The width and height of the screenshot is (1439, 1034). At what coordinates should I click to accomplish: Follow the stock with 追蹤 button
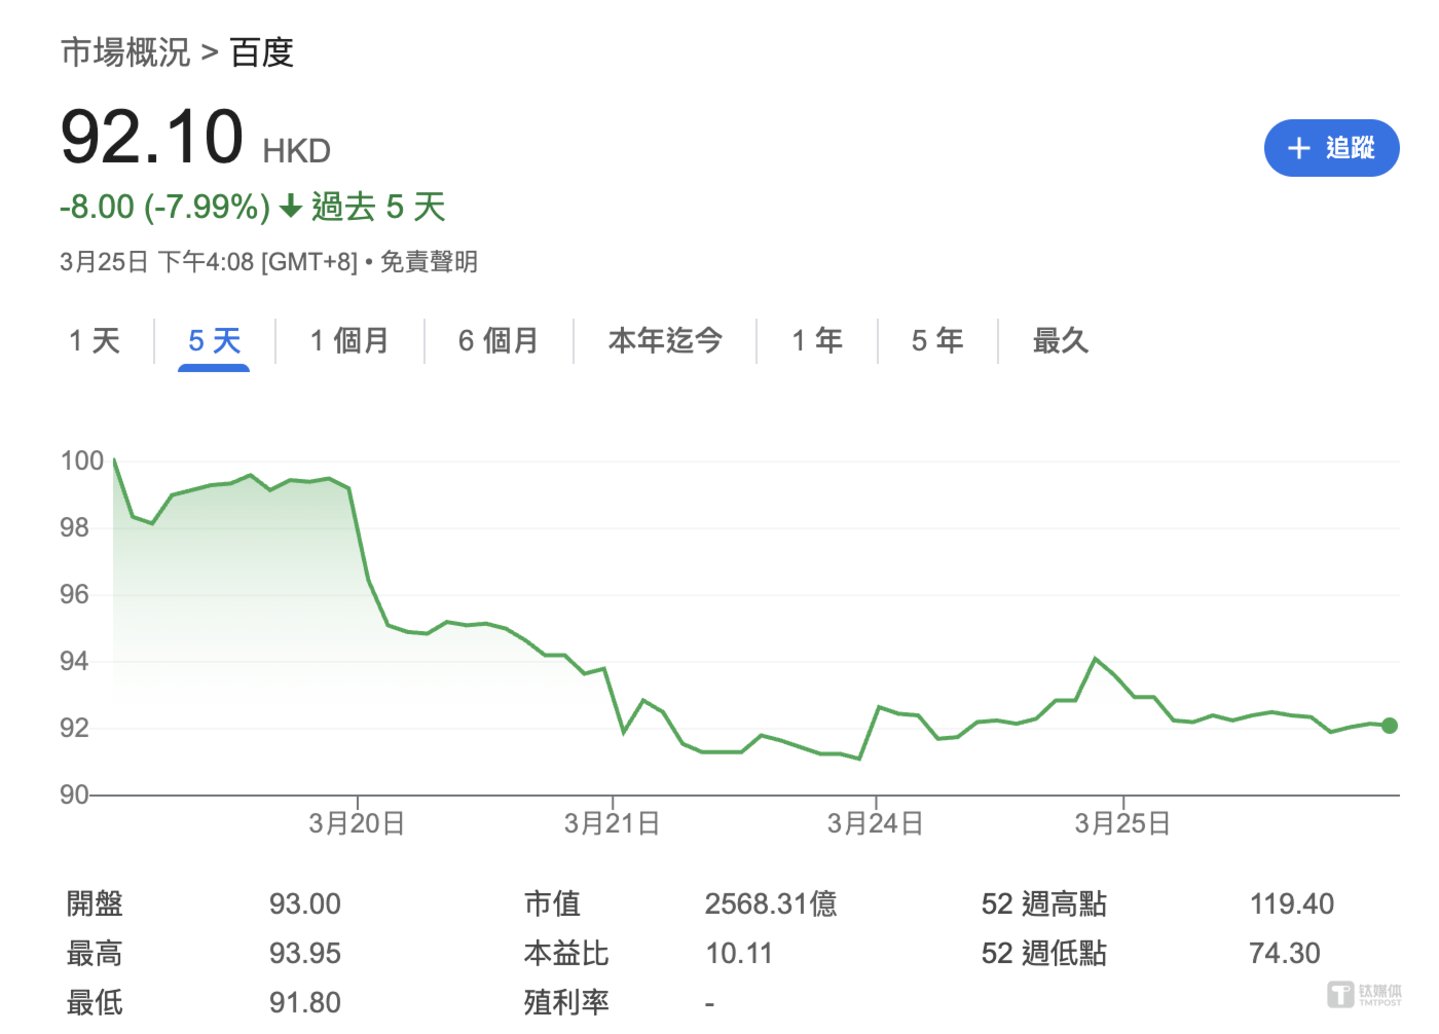tap(1331, 148)
